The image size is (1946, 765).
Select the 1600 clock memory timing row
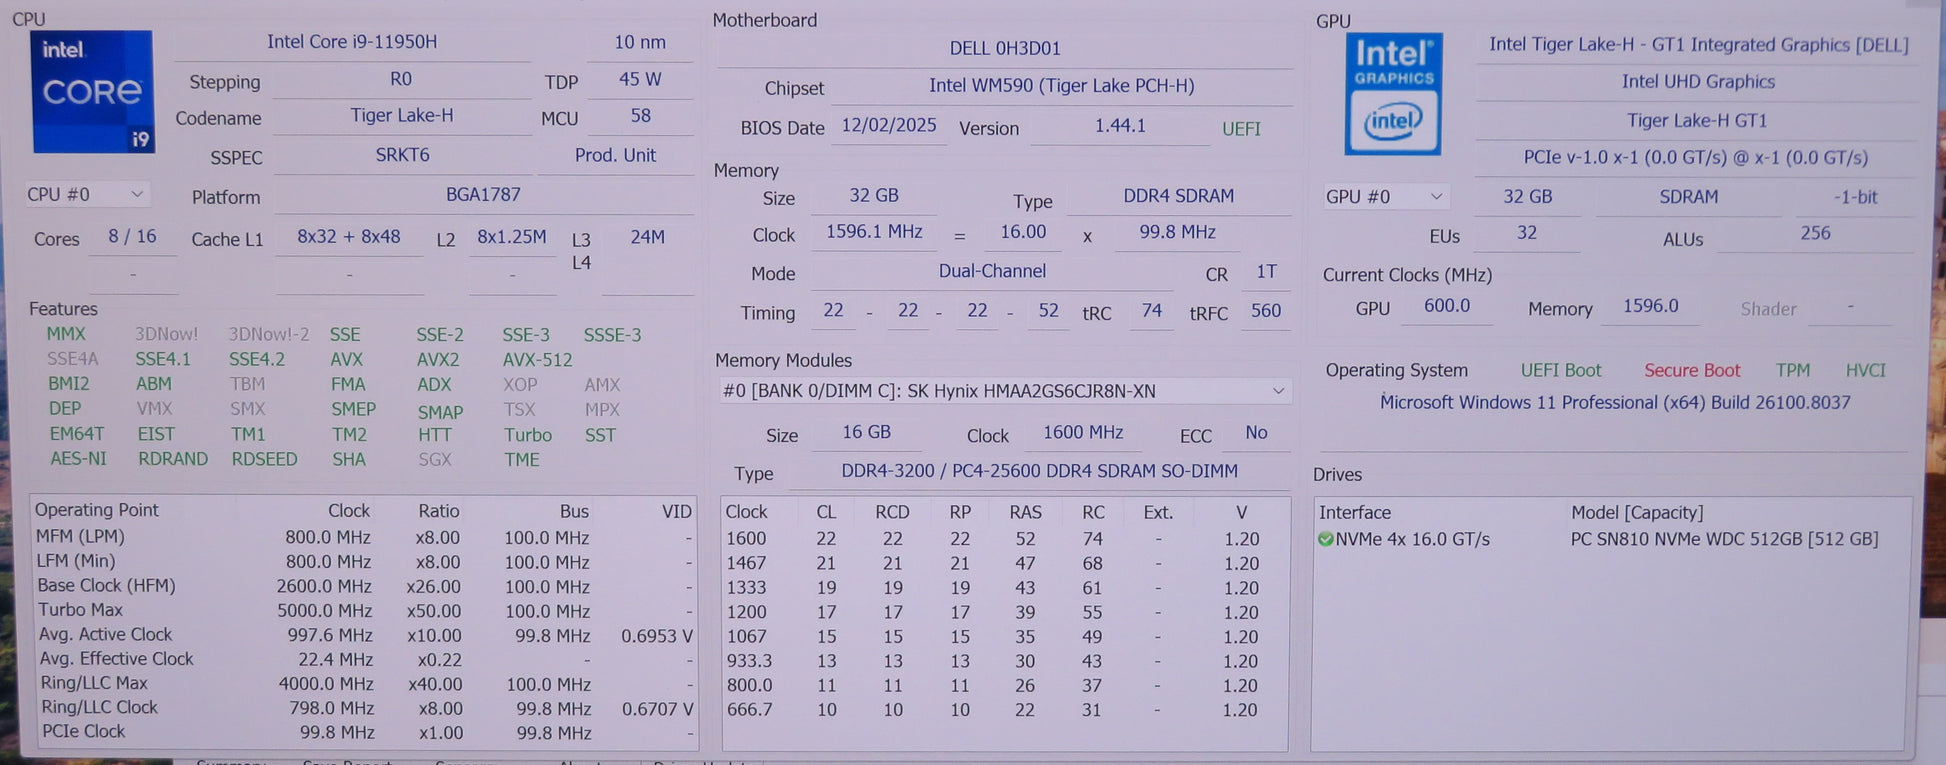[x=1003, y=539]
